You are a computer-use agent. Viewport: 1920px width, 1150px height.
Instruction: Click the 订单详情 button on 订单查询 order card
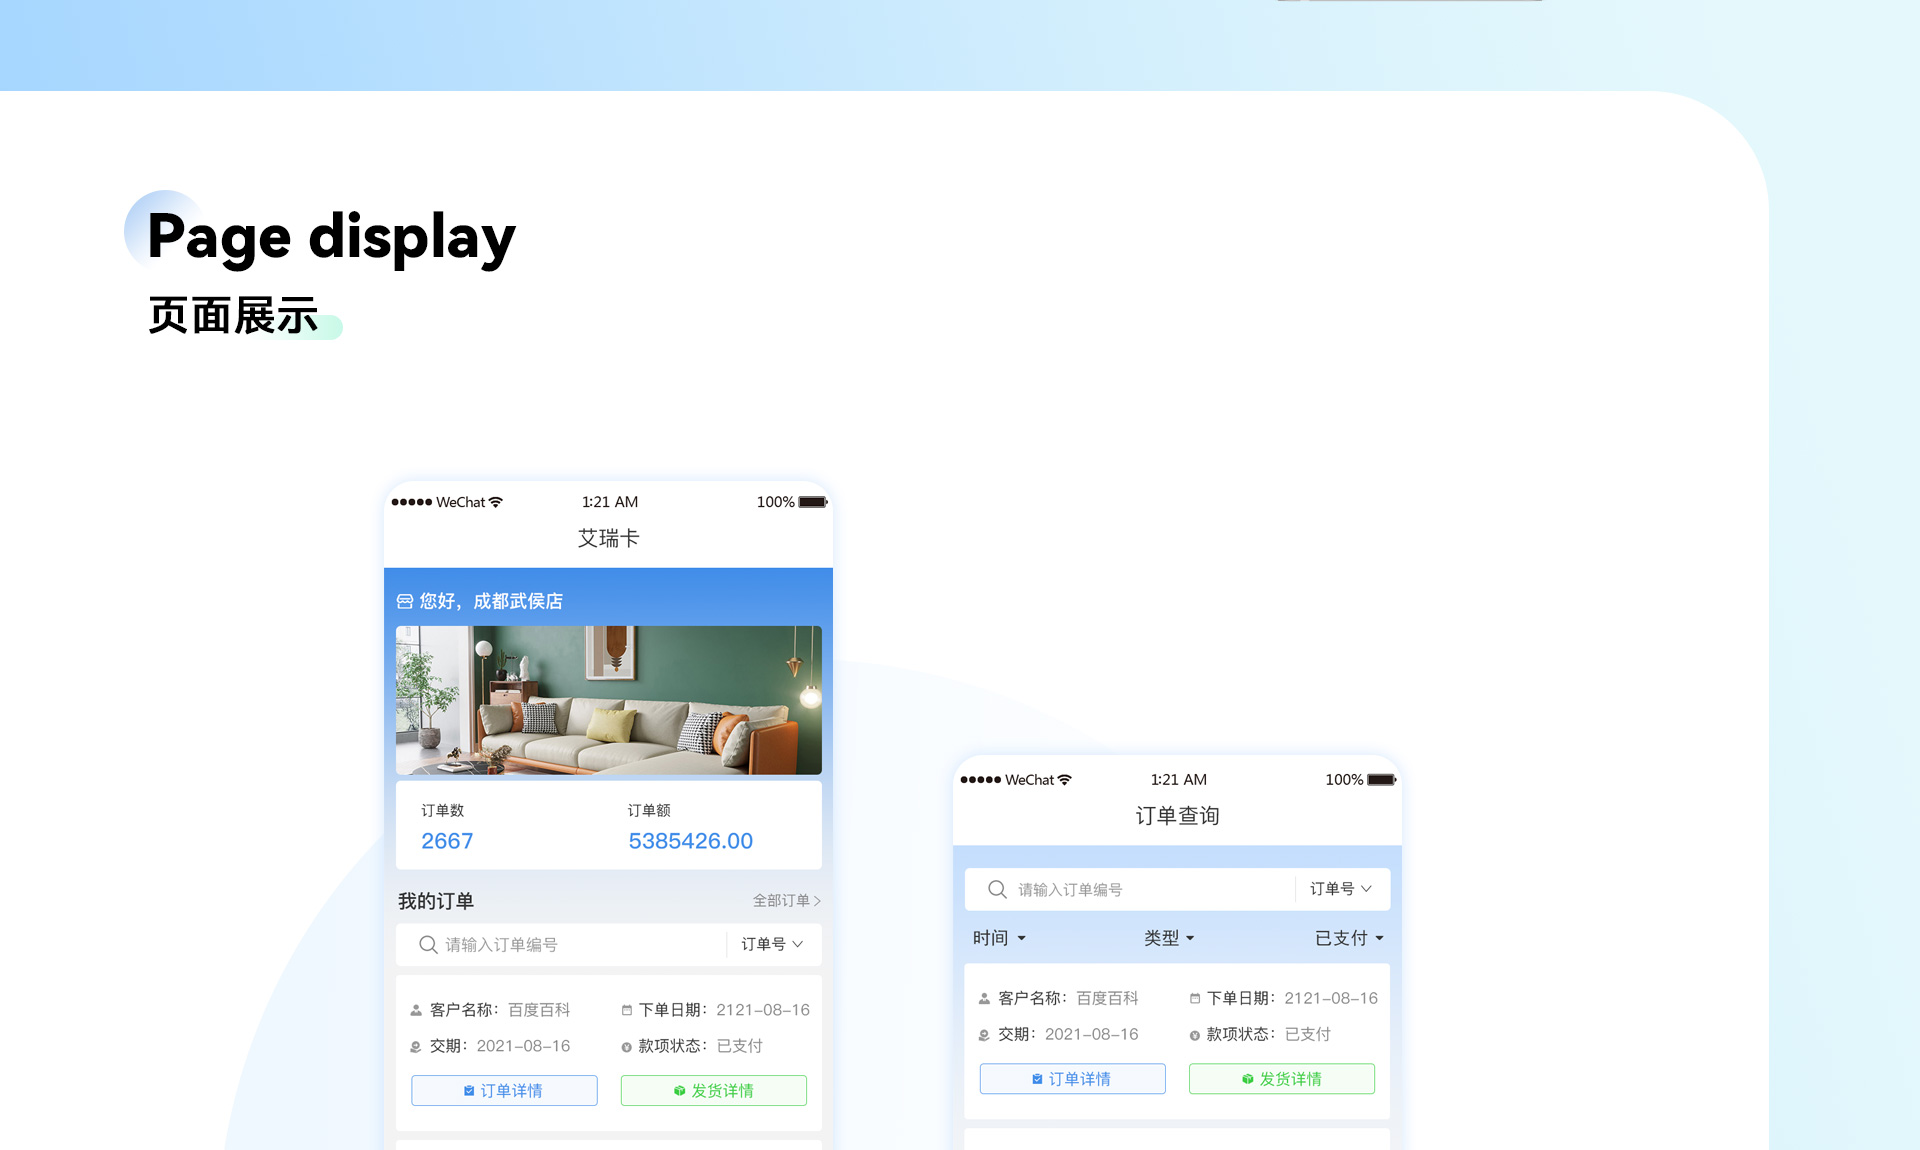tap(1071, 1078)
